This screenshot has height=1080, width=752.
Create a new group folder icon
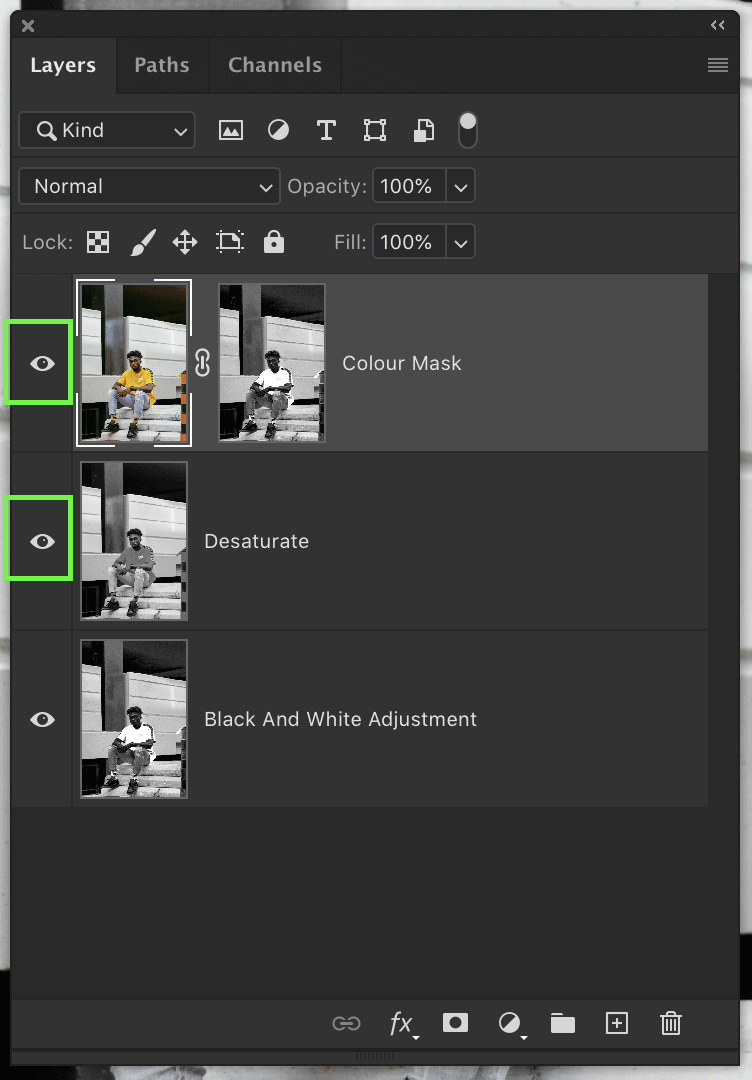pos(563,1024)
